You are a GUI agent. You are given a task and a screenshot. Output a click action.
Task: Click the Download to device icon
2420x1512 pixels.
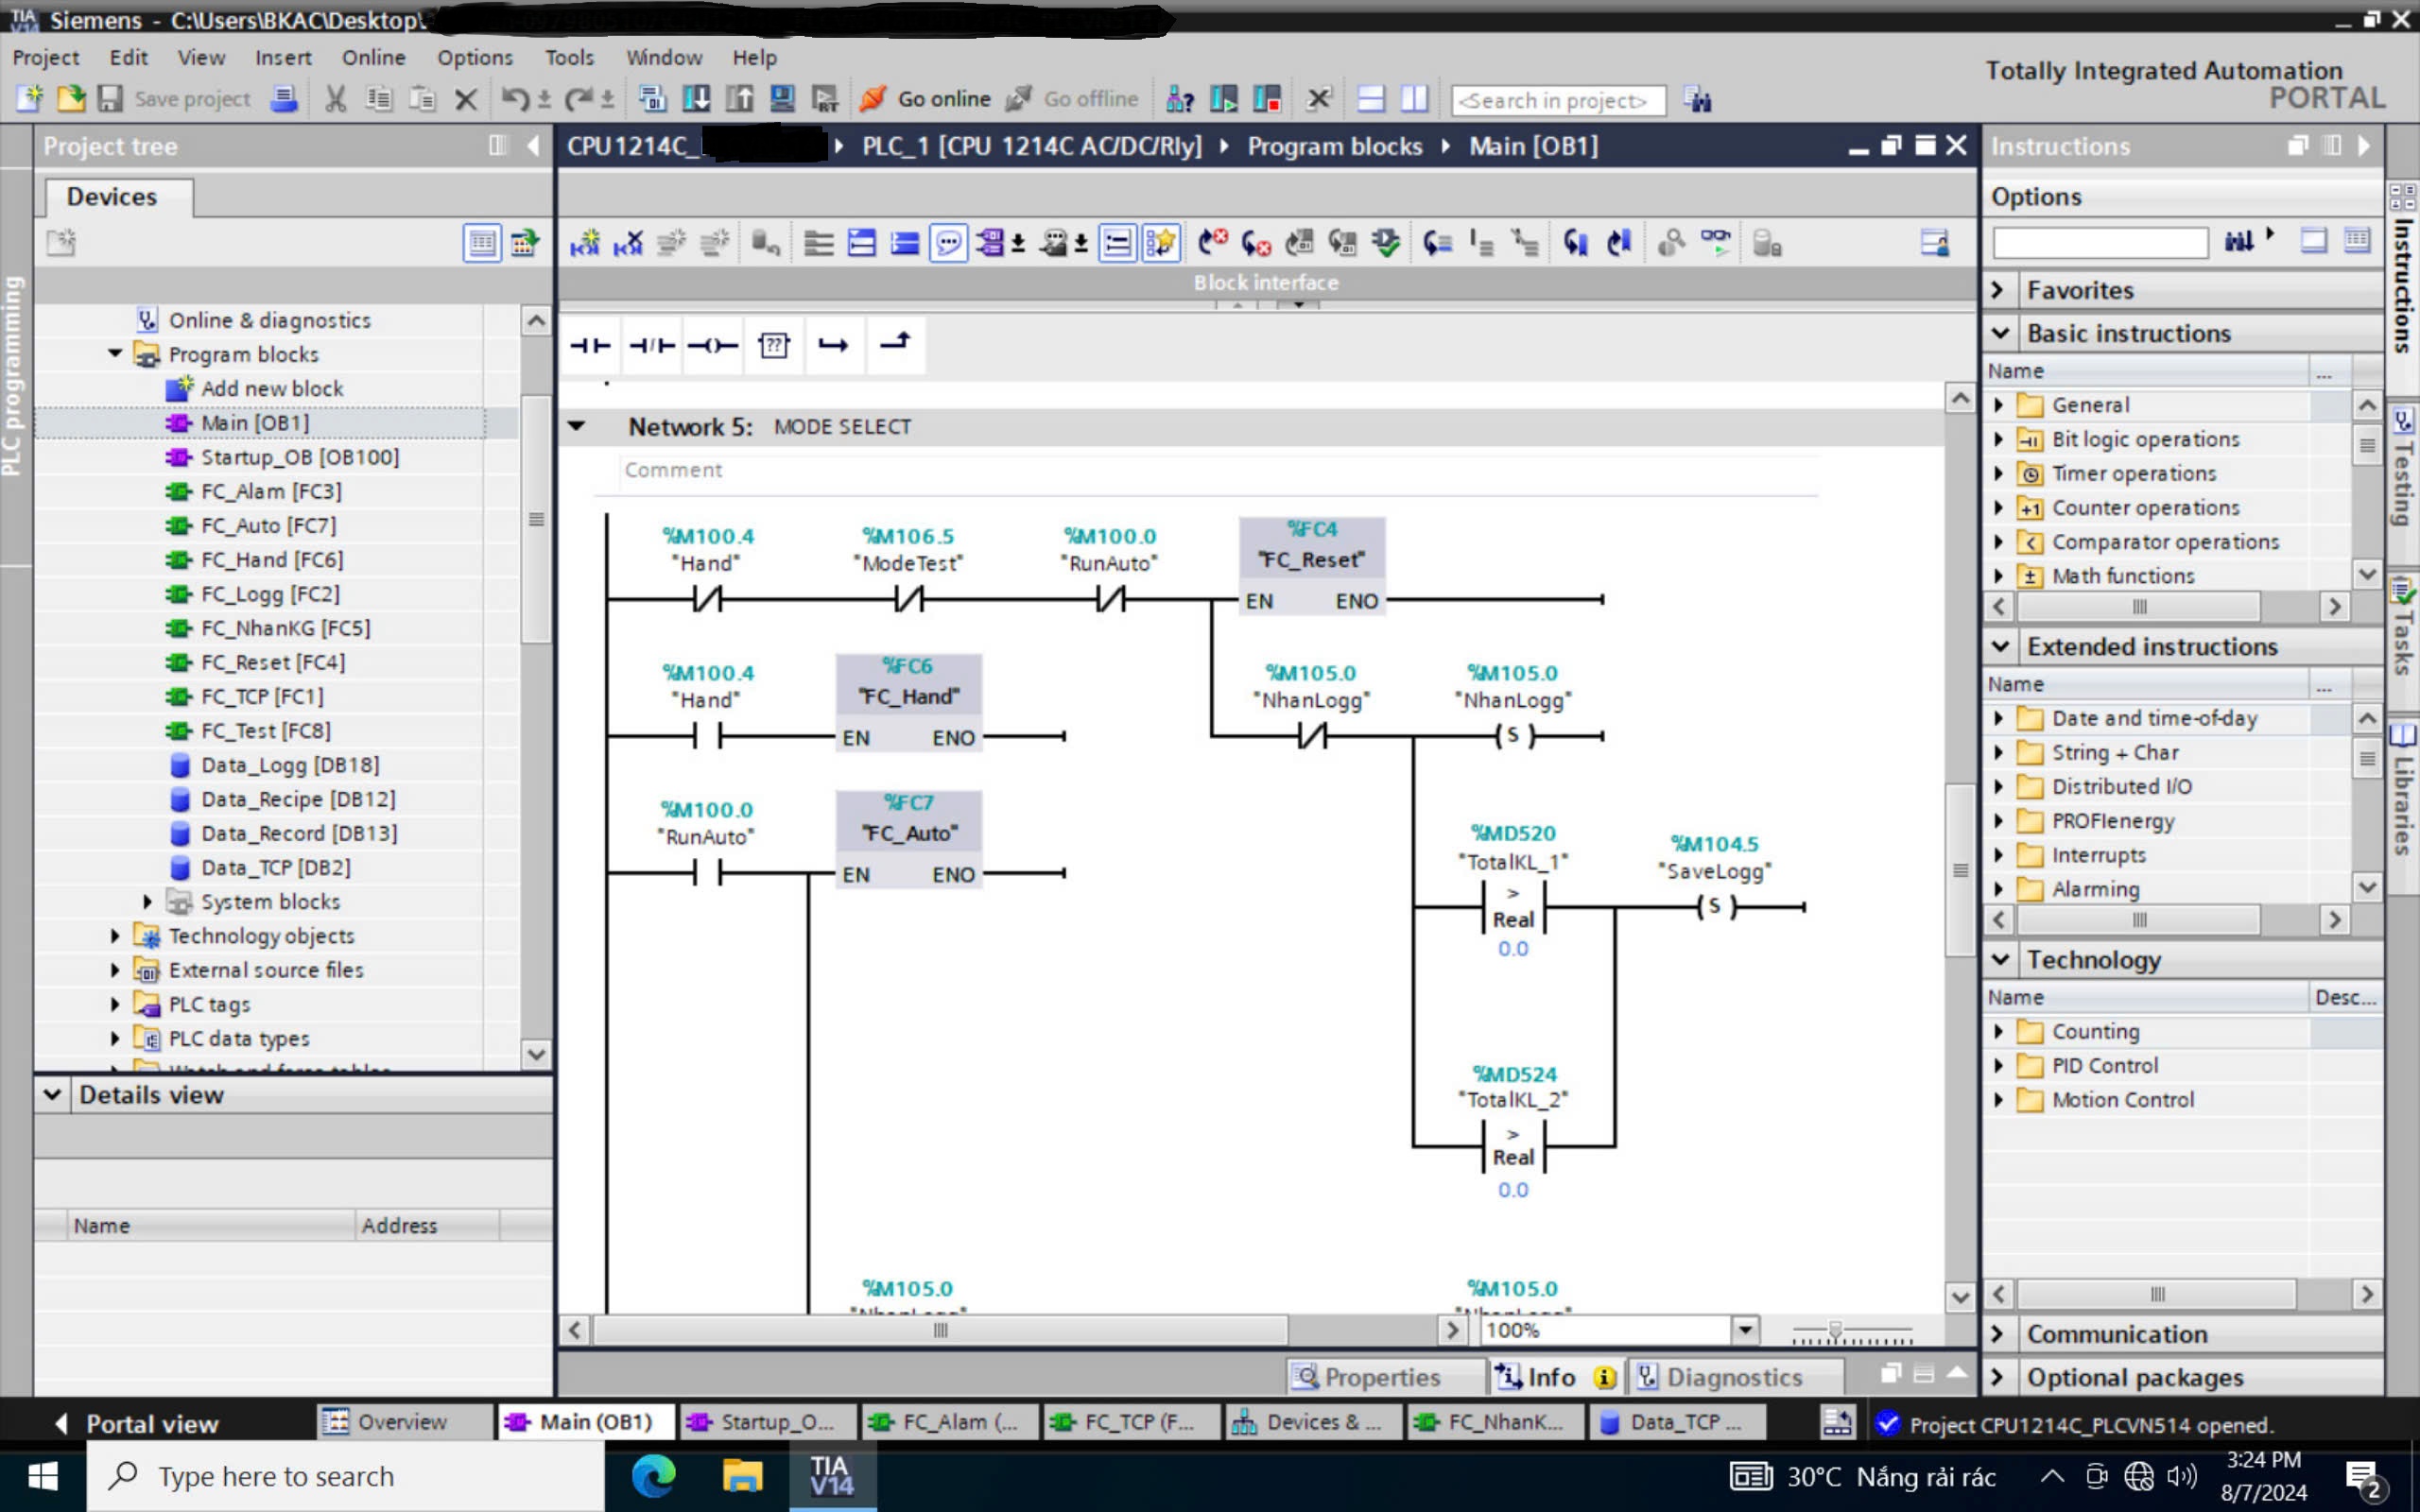tap(696, 99)
